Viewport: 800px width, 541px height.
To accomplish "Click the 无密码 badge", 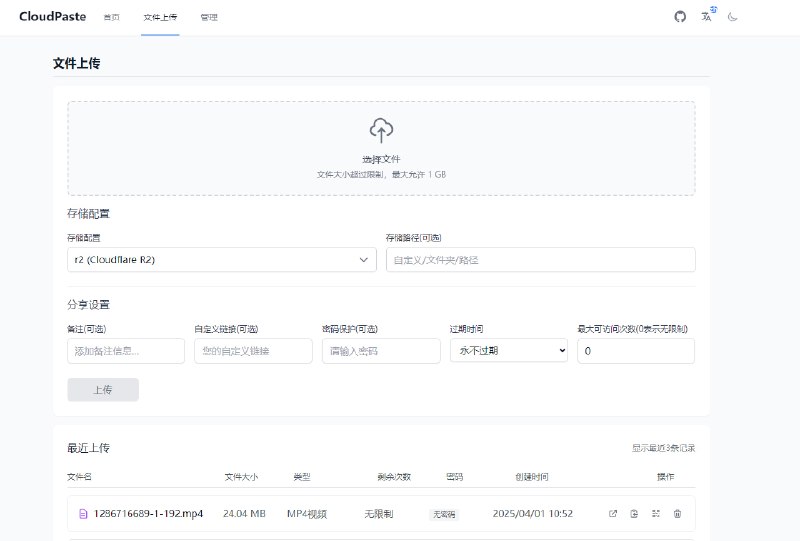I will click(x=444, y=514).
